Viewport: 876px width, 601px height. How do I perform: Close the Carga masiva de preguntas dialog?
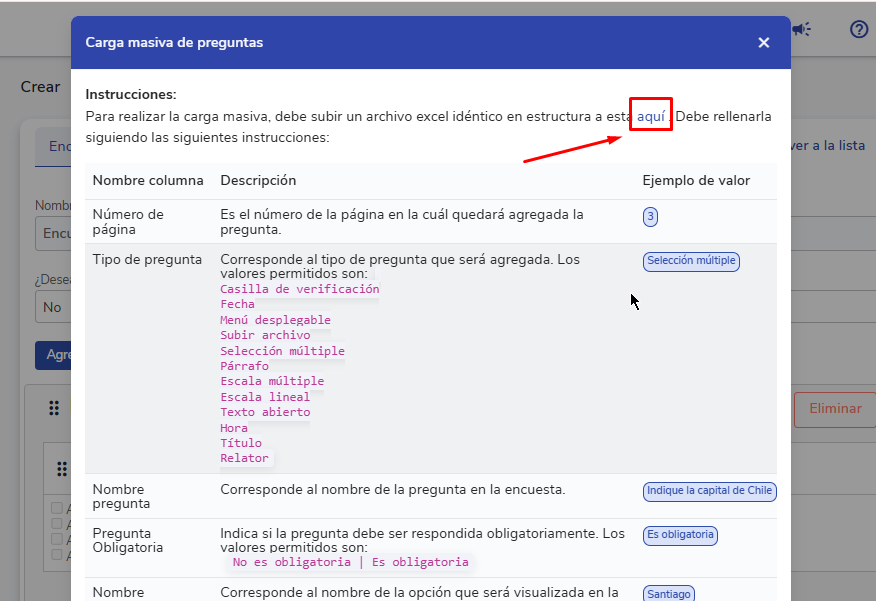(x=763, y=43)
